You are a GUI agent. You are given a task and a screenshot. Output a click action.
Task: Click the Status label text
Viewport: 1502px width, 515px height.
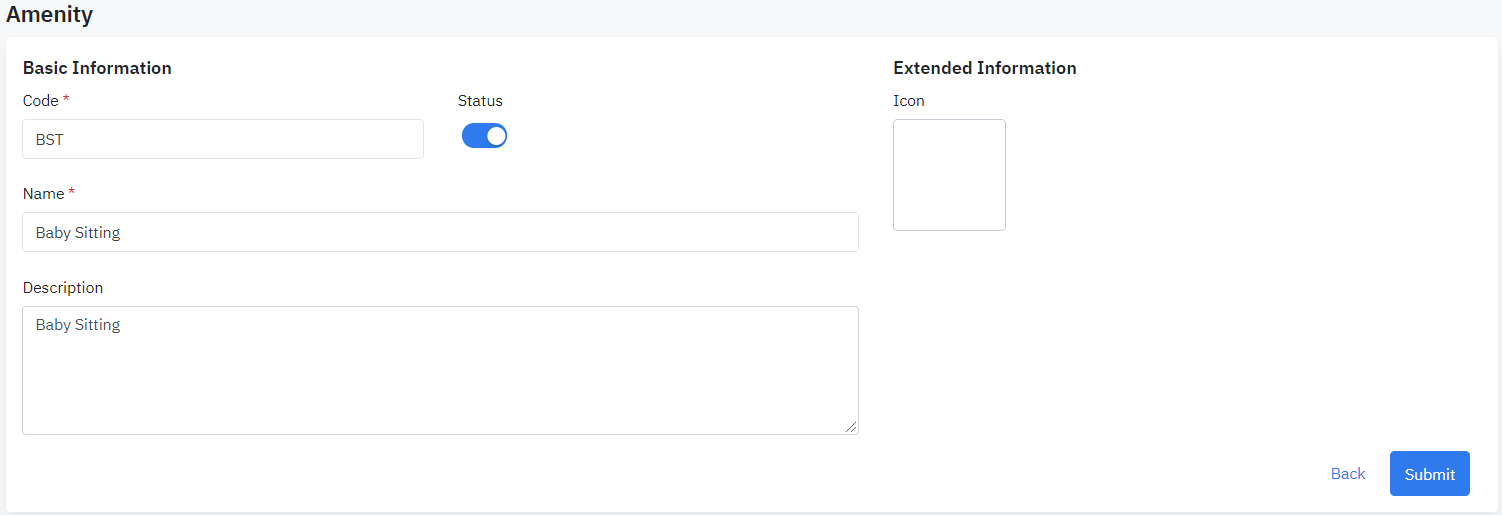coord(480,101)
